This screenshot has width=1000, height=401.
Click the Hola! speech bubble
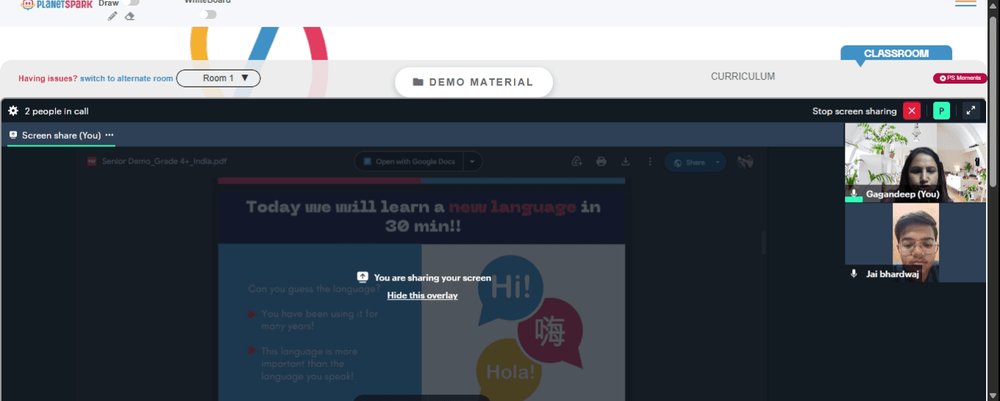coord(510,371)
